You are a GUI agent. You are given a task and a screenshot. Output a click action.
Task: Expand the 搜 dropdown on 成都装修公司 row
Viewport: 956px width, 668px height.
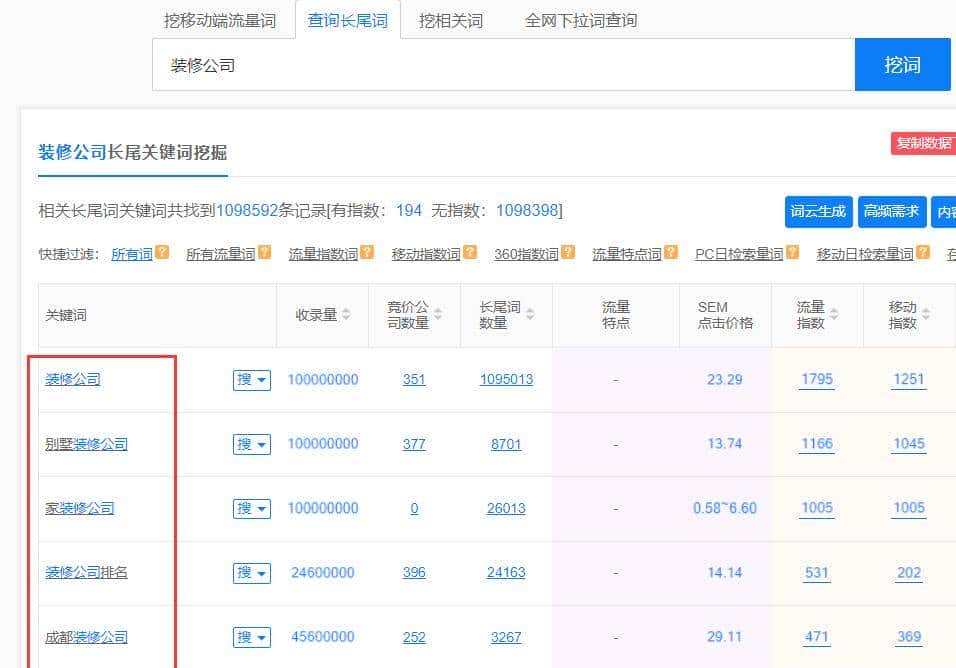[251, 636]
